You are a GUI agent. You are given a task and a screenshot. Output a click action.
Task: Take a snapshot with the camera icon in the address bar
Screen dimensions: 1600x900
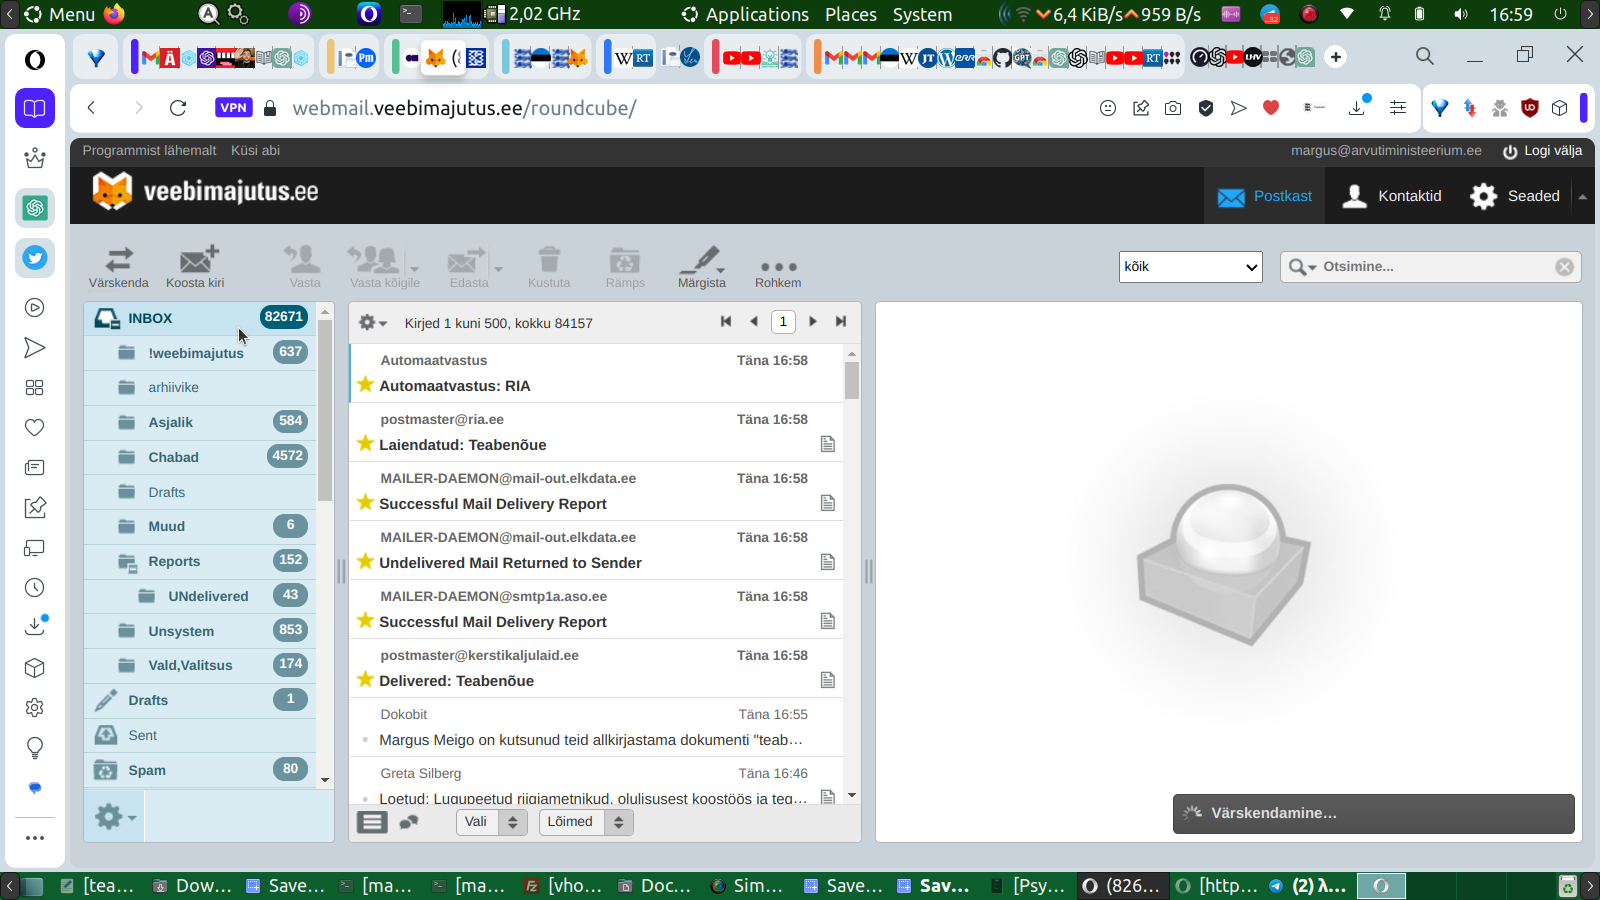[x=1173, y=108]
